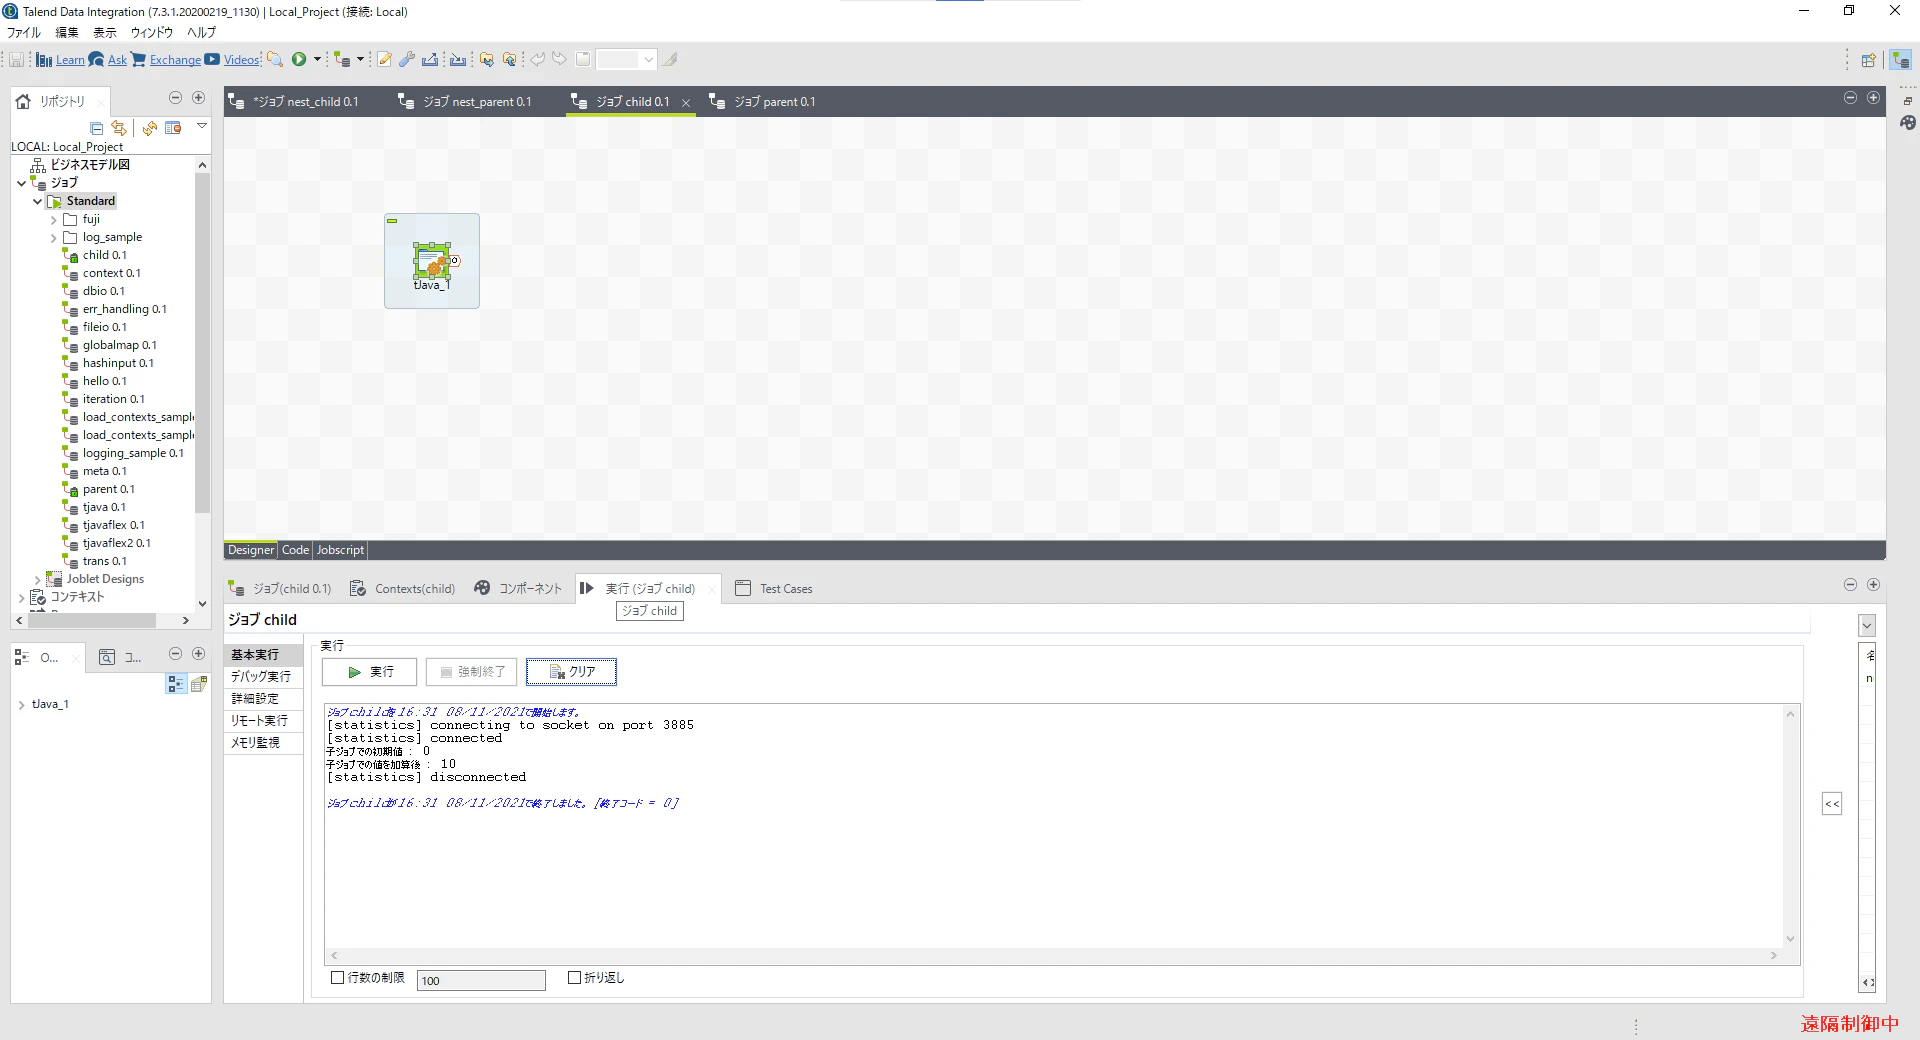Click the export items toolbar icon
1920x1040 pixels.
430,59
